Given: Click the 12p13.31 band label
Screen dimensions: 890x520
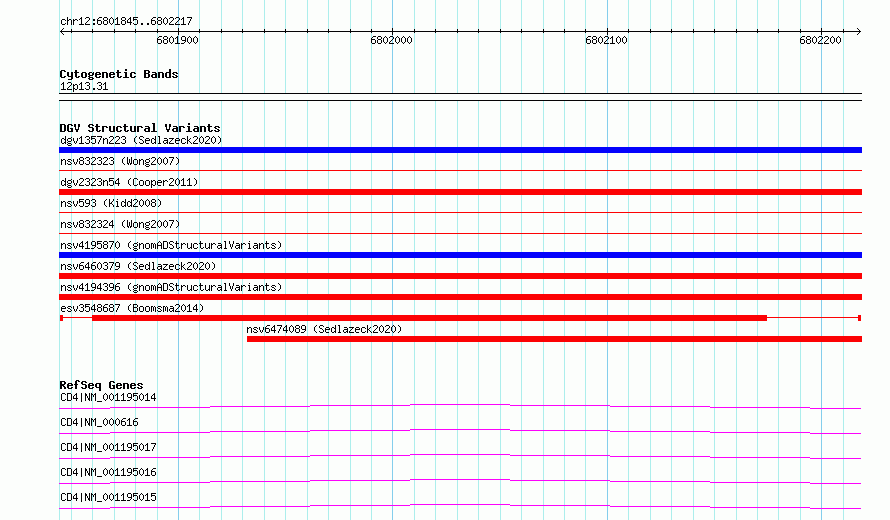Looking at the screenshot, I should pos(84,86).
